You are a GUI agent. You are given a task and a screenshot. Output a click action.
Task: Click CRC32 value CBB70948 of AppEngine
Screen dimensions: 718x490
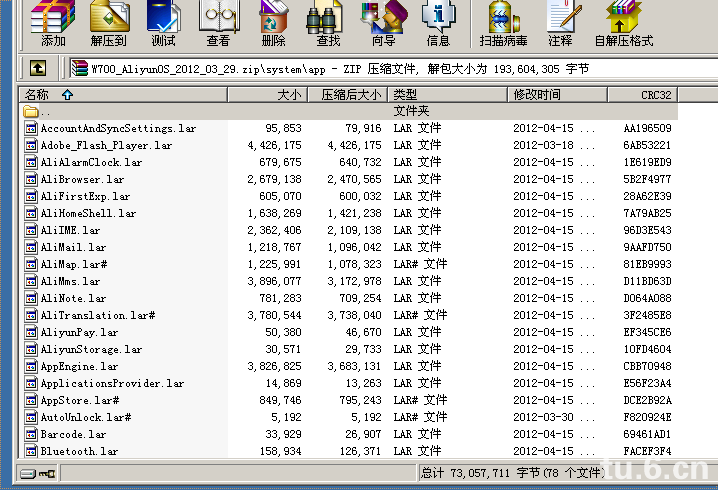pos(647,366)
